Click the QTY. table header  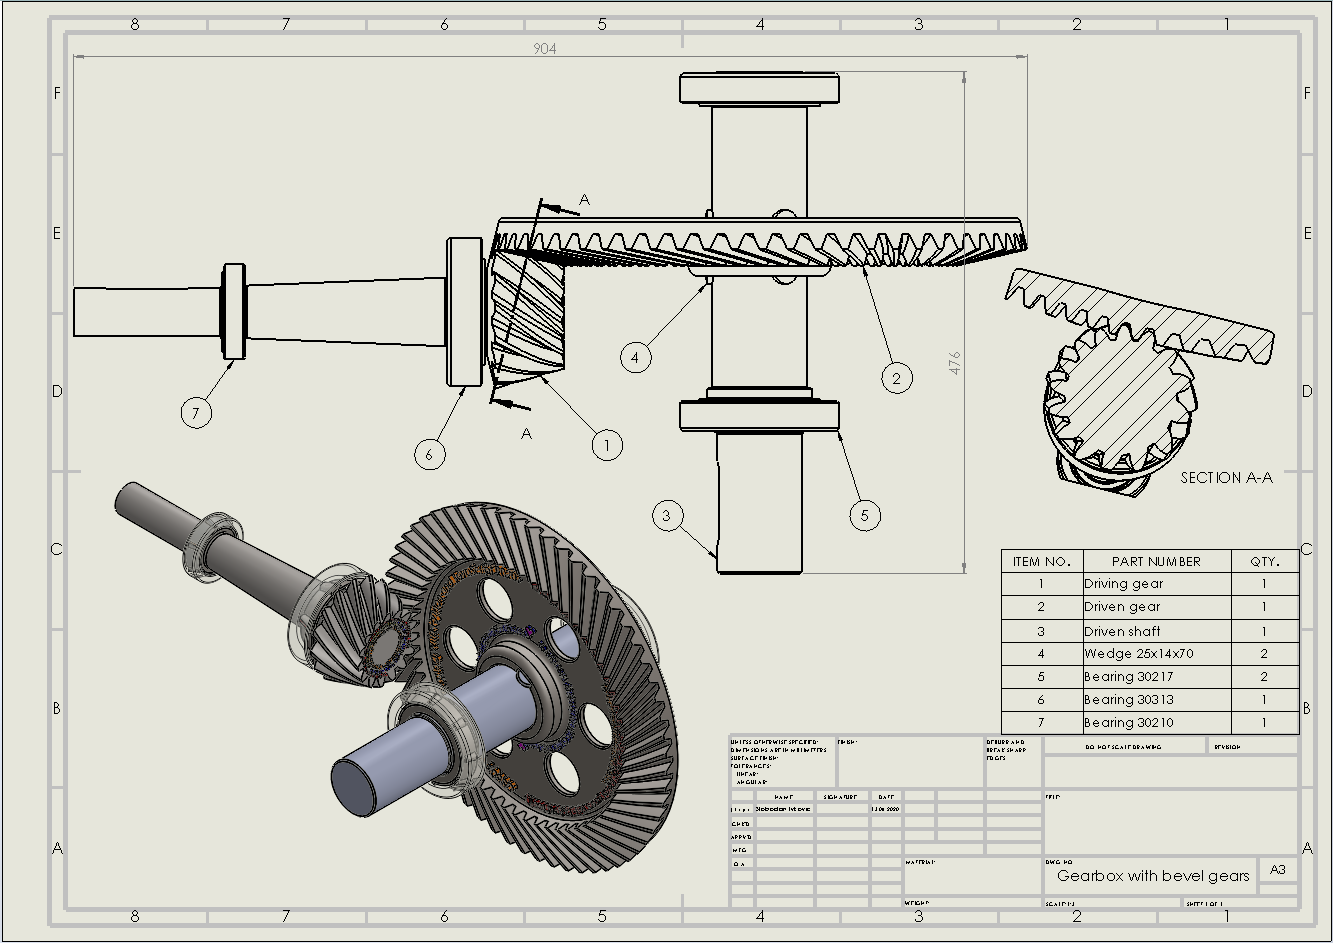pyautogui.click(x=1264, y=561)
